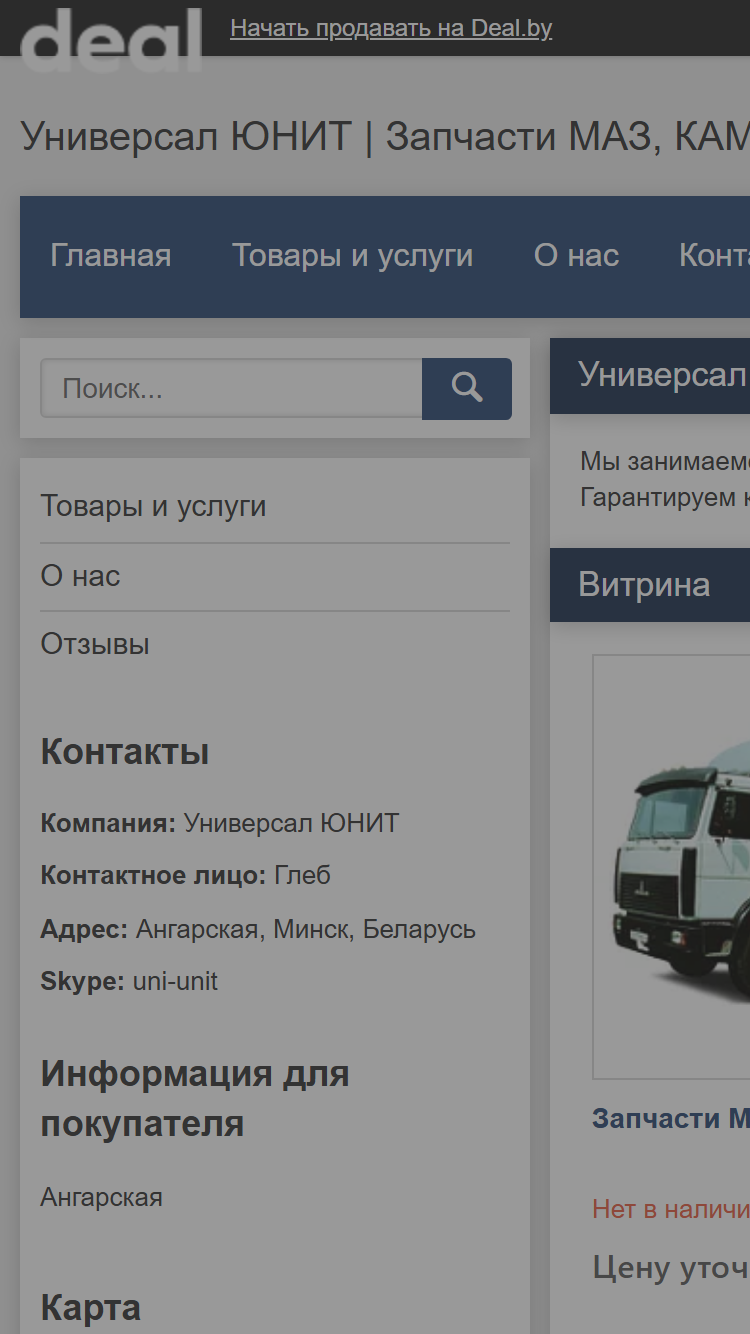Click the truck product thumbnail
The image size is (750, 1334).
[672, 867]
